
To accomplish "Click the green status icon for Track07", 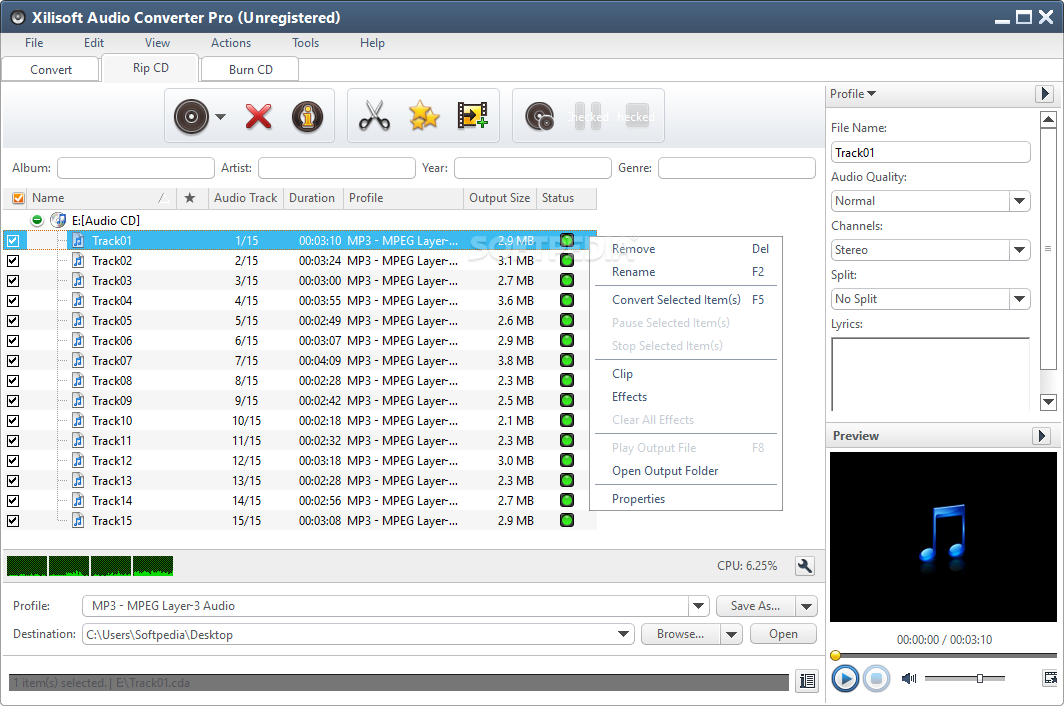I will click(x=567, y=360).
